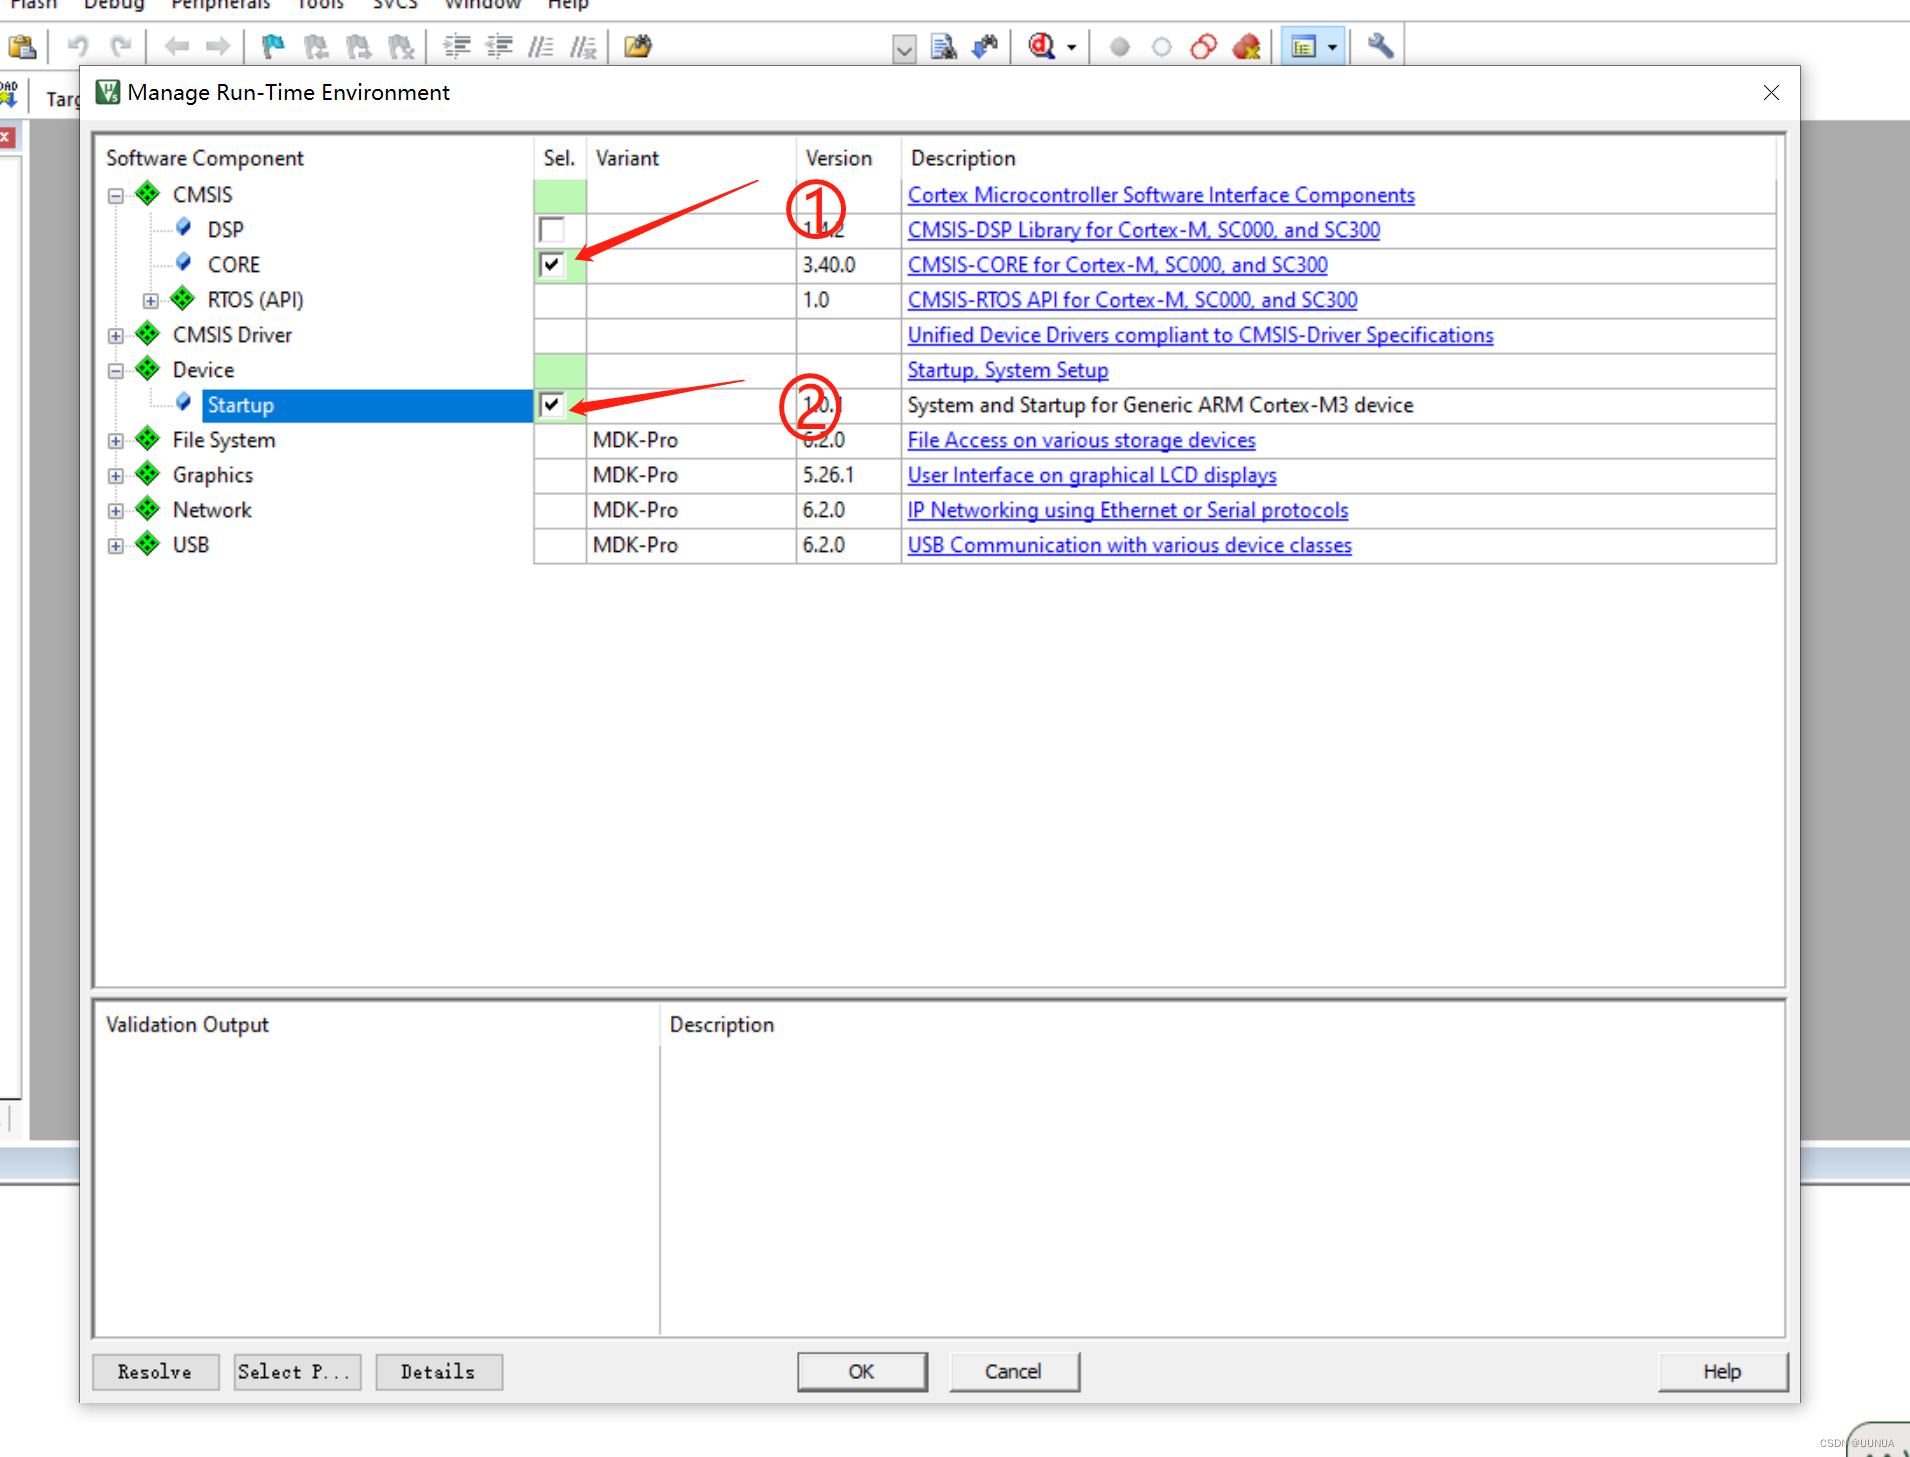Click the MDK-Pro variant cell for Graphics
Viewport: 1910px width, 1457px height.
coord(691,475)
